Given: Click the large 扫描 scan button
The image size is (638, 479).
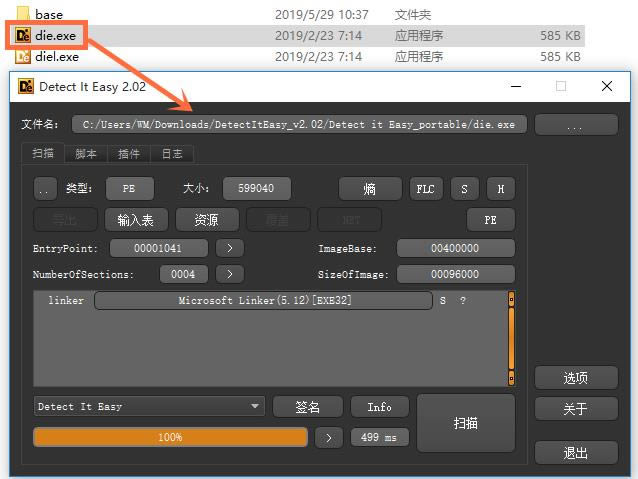Looking at the screenshot, I should [x=466, y=423].
